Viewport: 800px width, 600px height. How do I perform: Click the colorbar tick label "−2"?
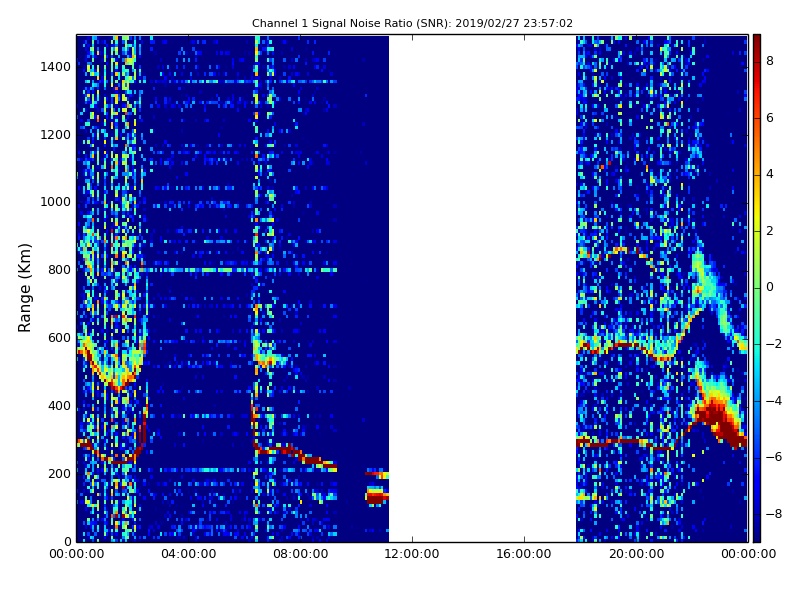773,344
